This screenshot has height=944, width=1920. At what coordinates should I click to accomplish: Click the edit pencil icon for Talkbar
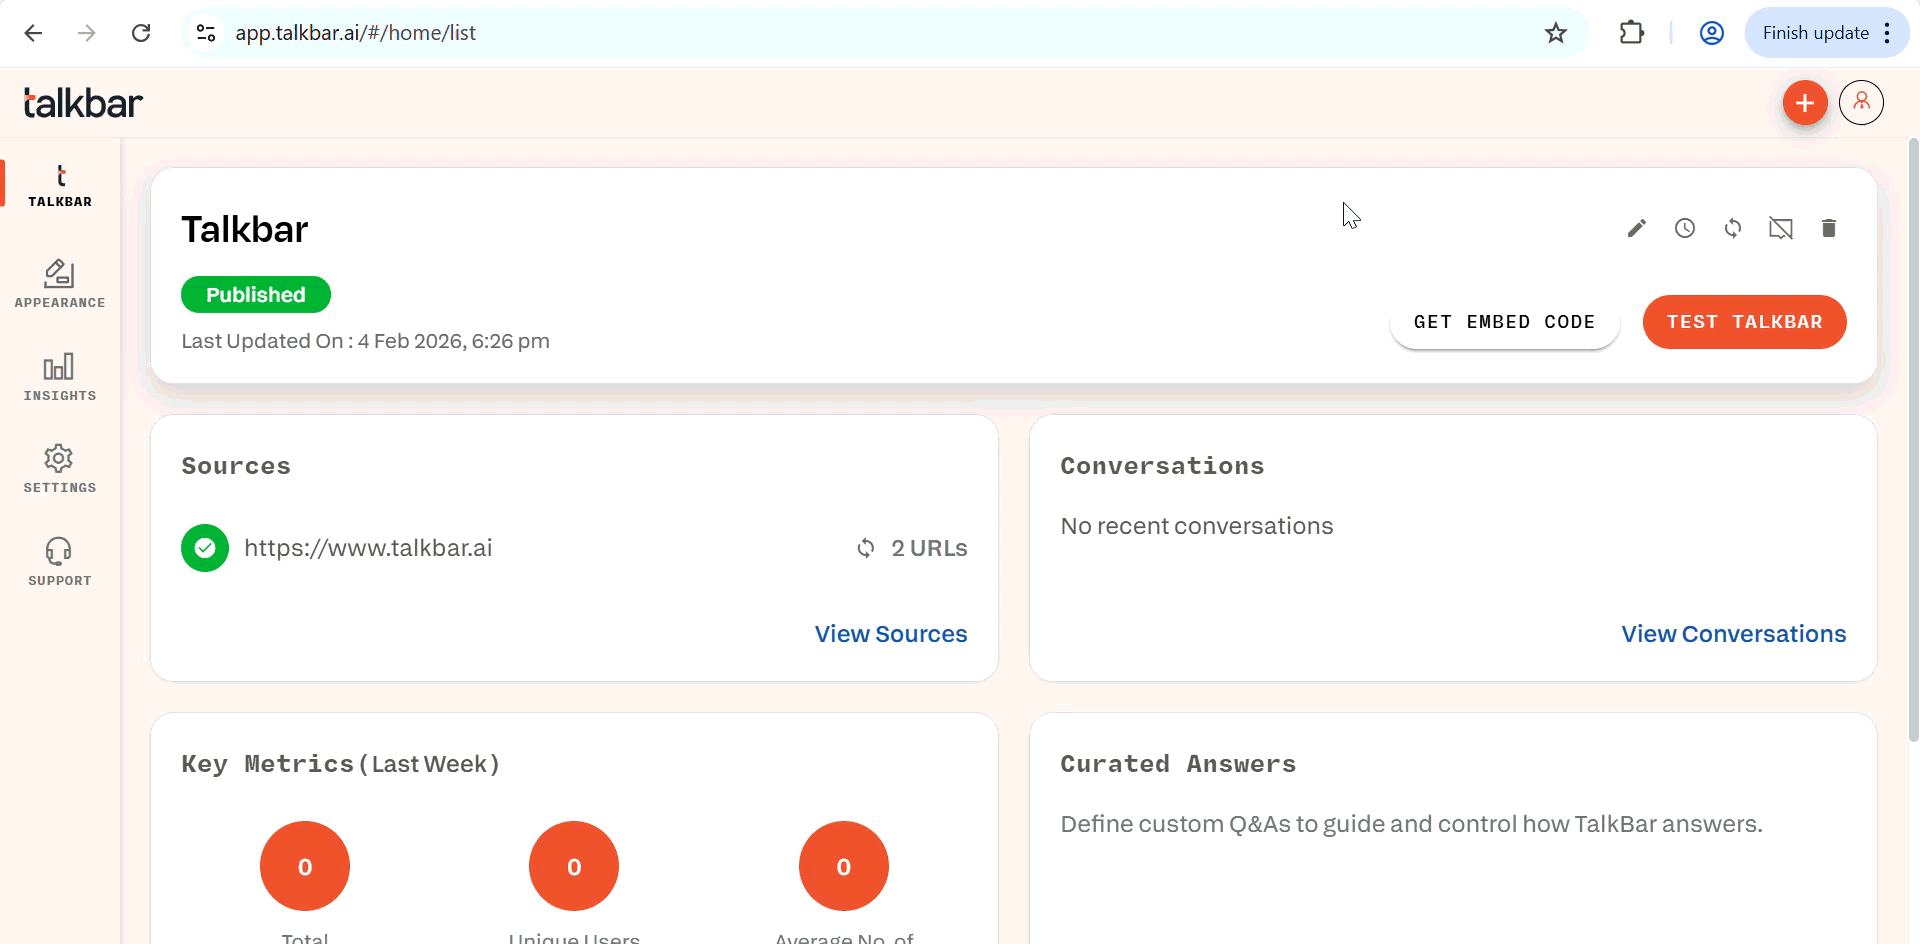[1637, 228]
